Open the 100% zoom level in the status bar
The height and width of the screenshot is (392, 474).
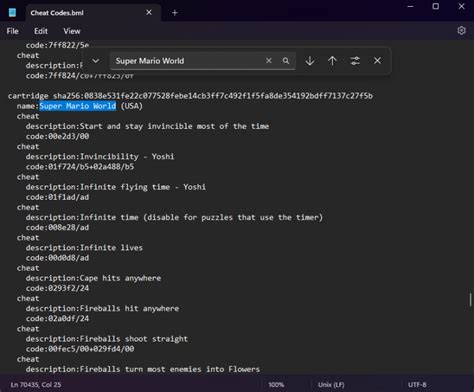(276, 385)
